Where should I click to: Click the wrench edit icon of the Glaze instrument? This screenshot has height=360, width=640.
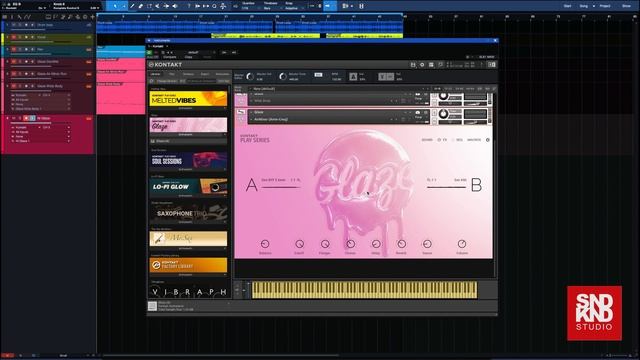tap(241, 112)
